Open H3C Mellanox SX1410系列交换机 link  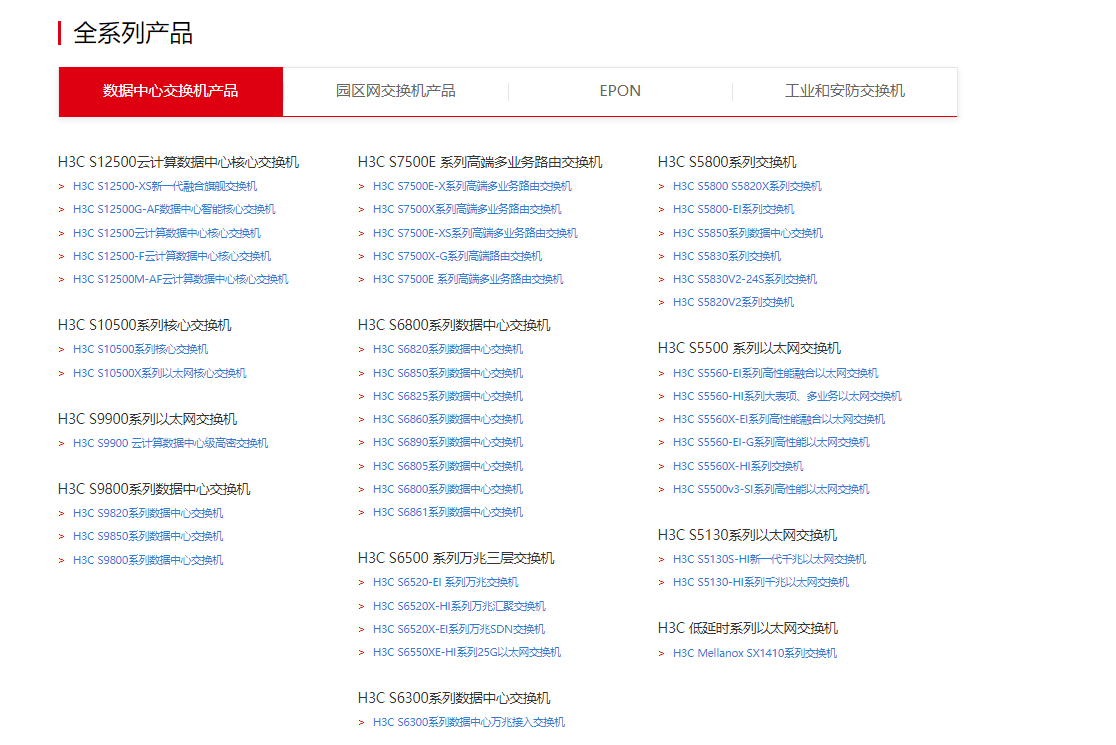click(x=755, y=653)
